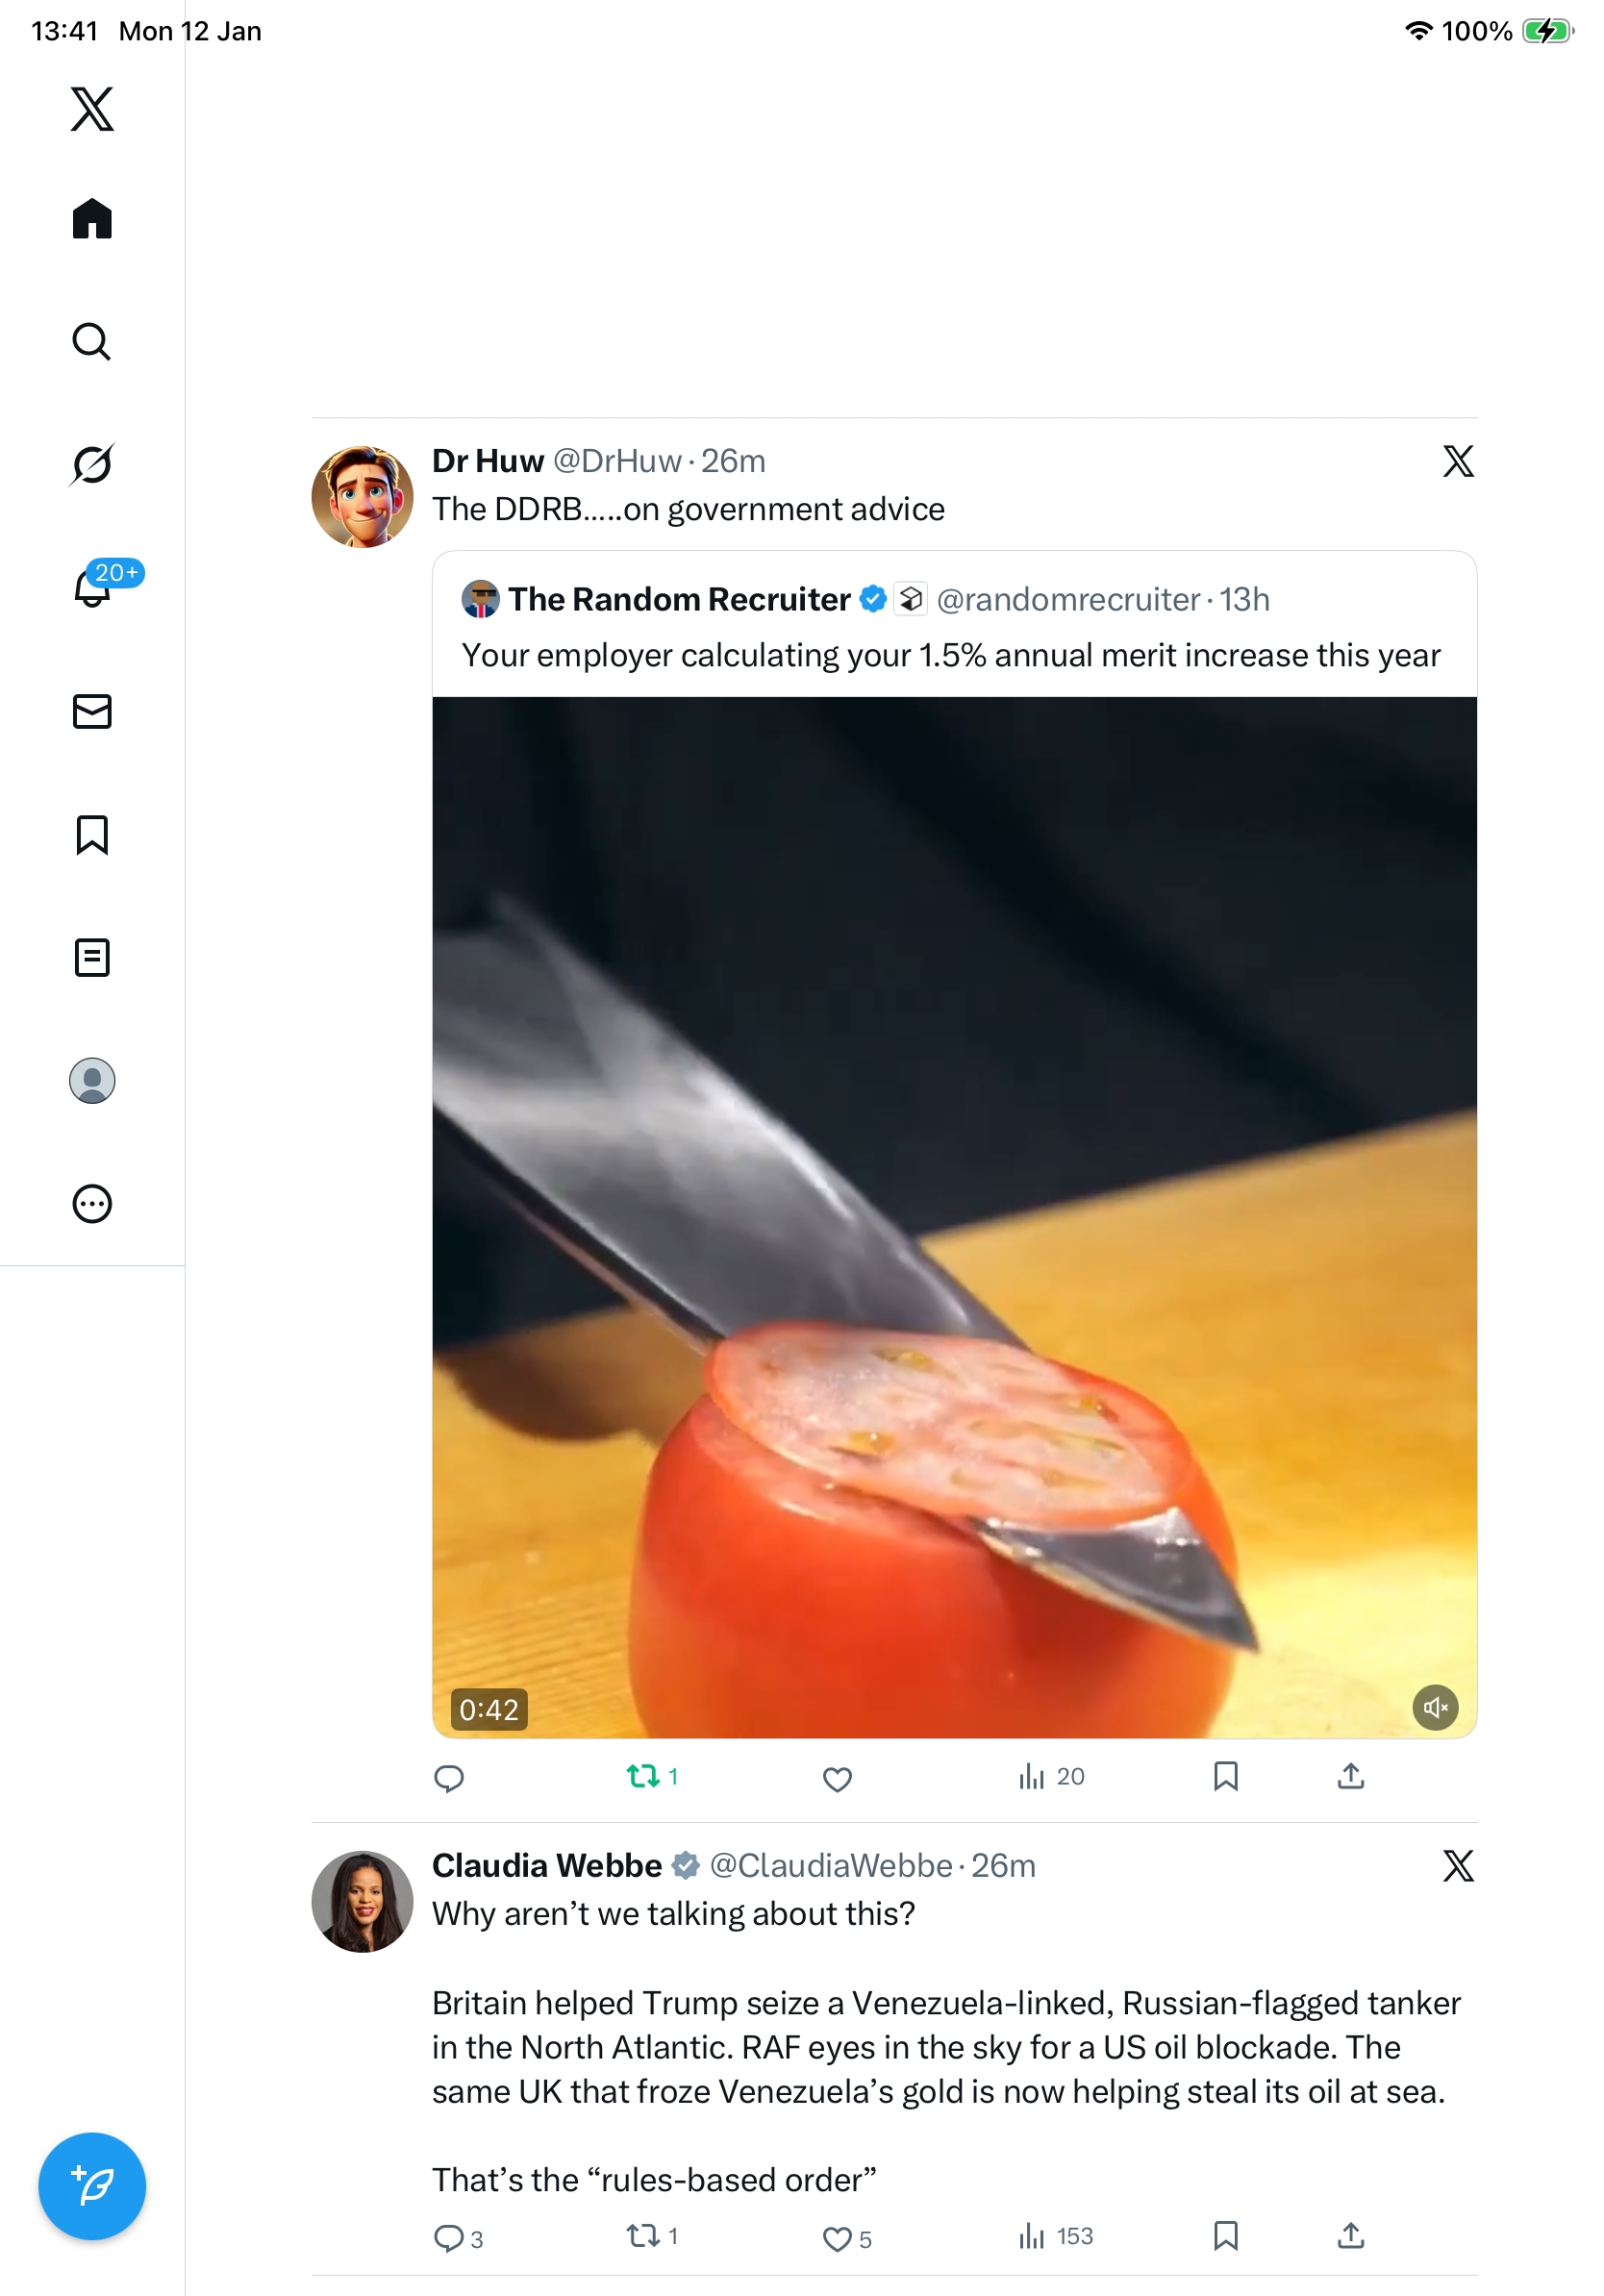Open the Grok icon in sidebar

[x=92, y=465]
